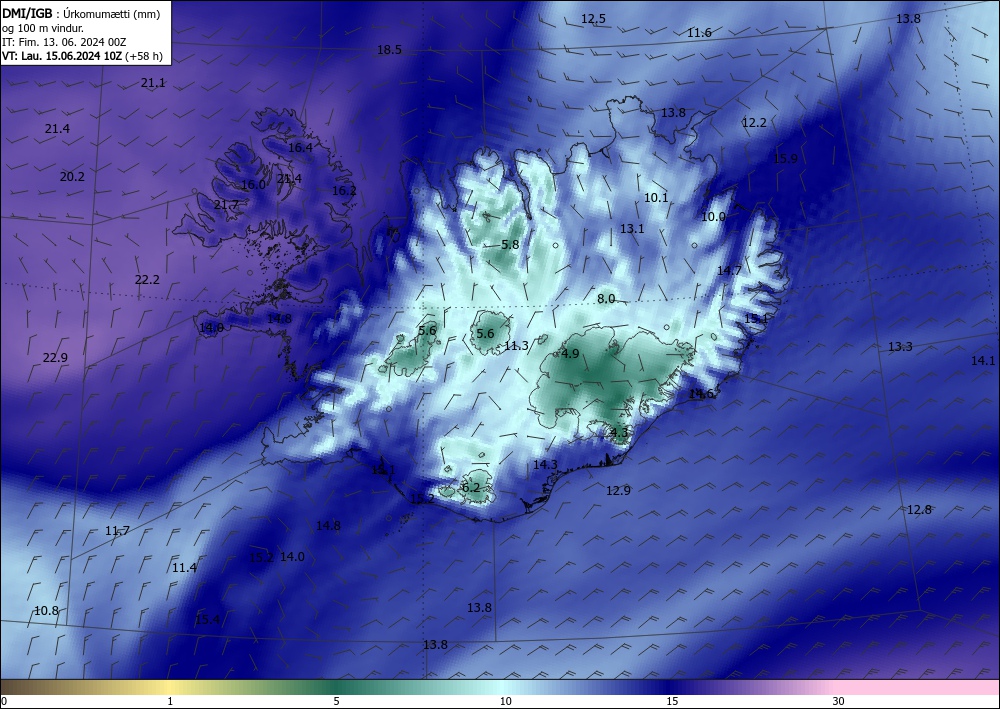Click the value 13.3 on the map
Screen dimensions: 1000x709
click(900, 347)
